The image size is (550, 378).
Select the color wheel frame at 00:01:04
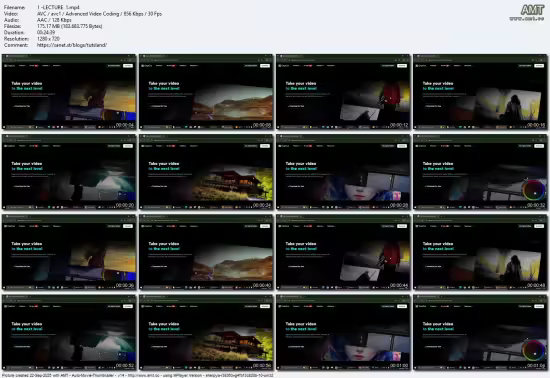point(480,332)
